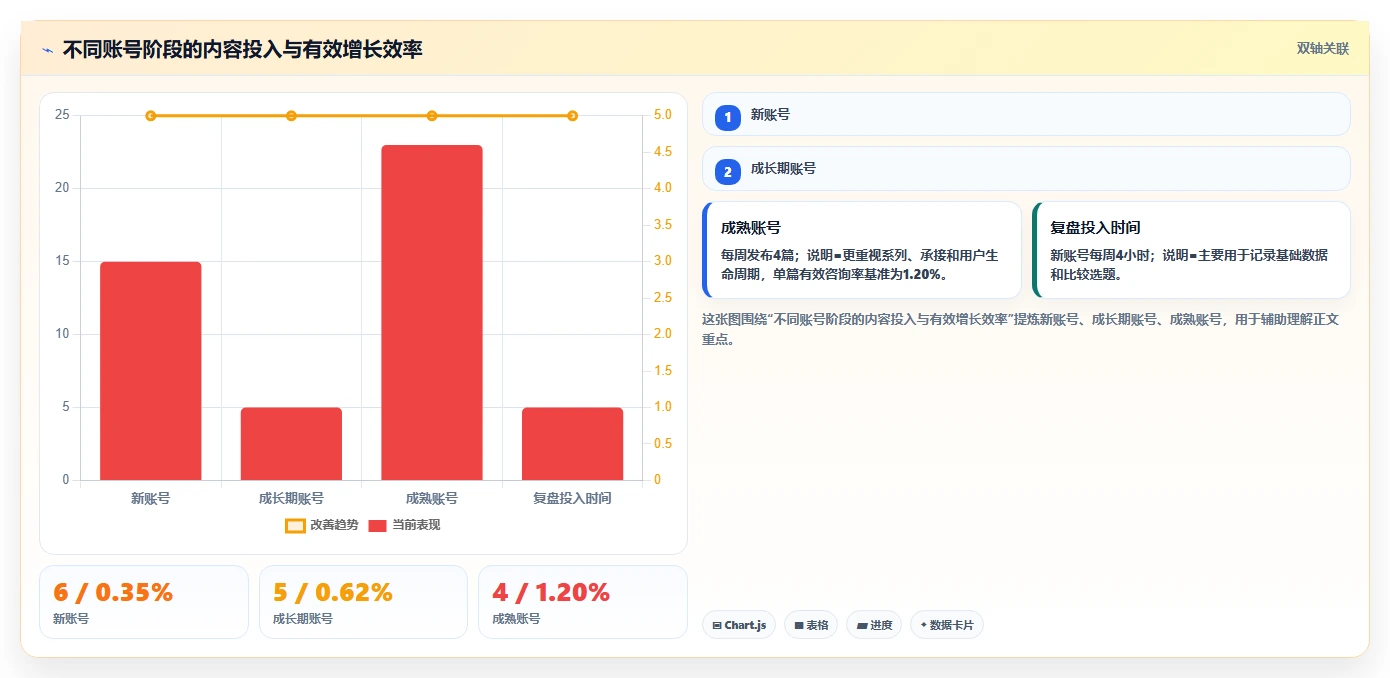
Task: Click the 表格 tag chip
Action: point(811,625)
